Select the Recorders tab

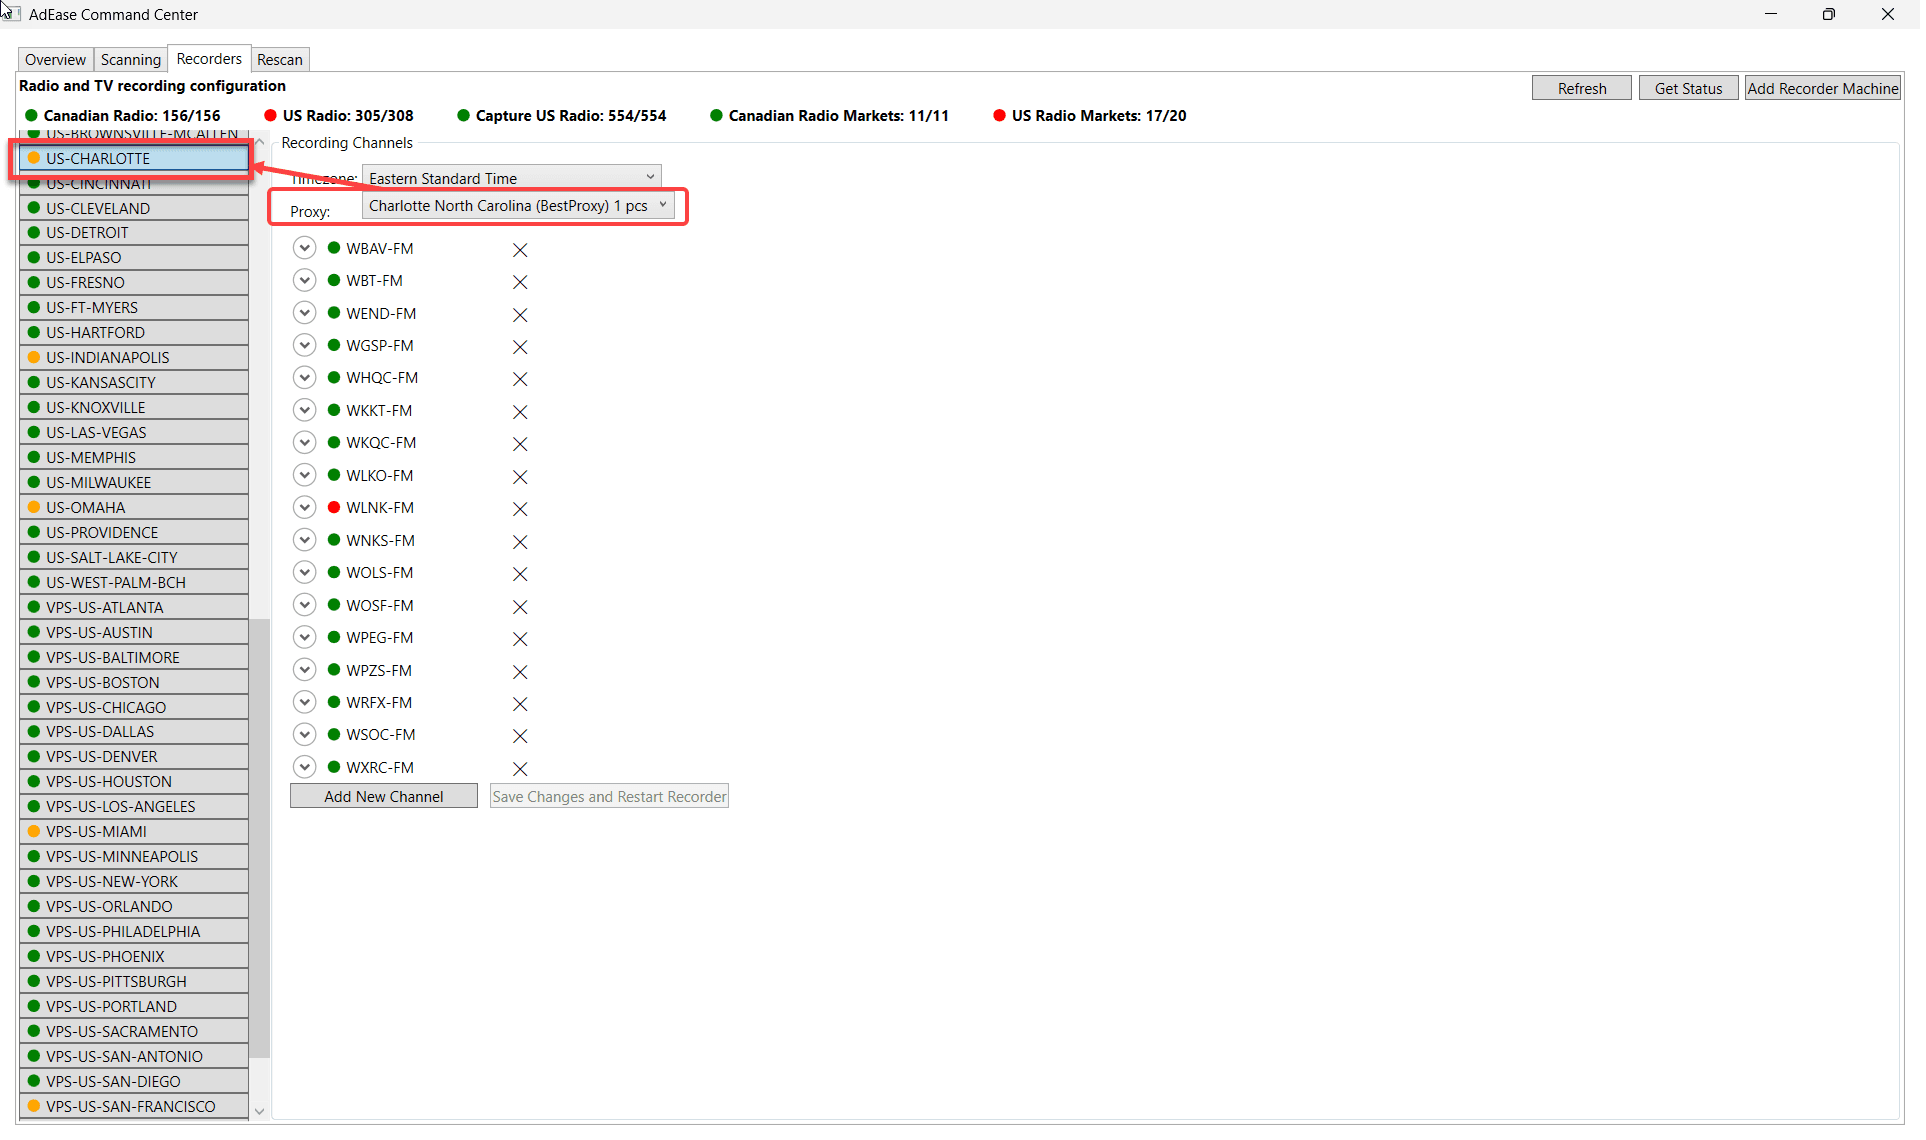(209, 59)
